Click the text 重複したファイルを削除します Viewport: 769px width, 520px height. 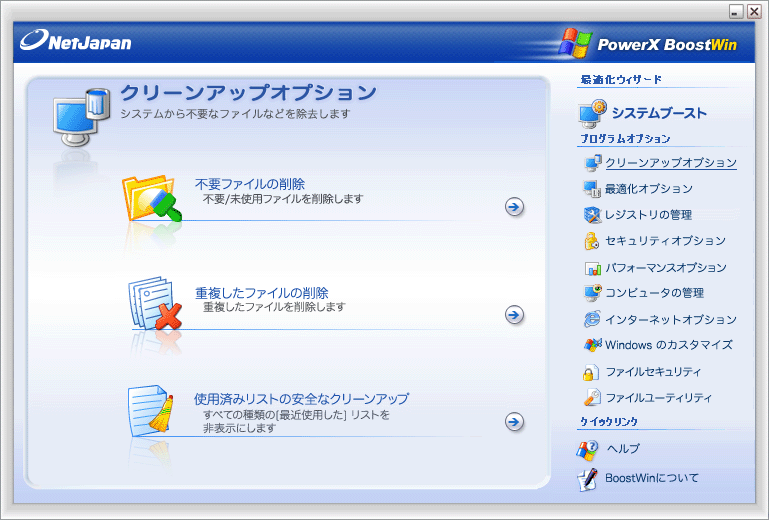coord(275,307)
